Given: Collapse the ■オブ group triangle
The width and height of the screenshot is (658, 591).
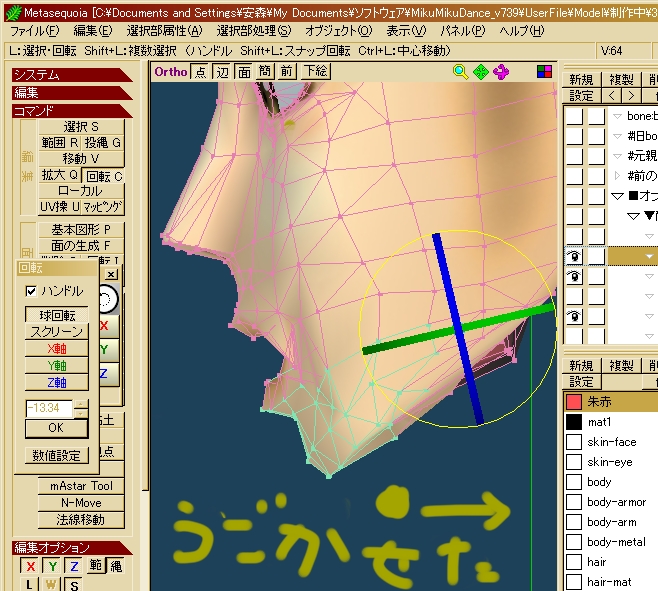Looking at the screenshot, I should pyautogui.click(x=617, y=196).
